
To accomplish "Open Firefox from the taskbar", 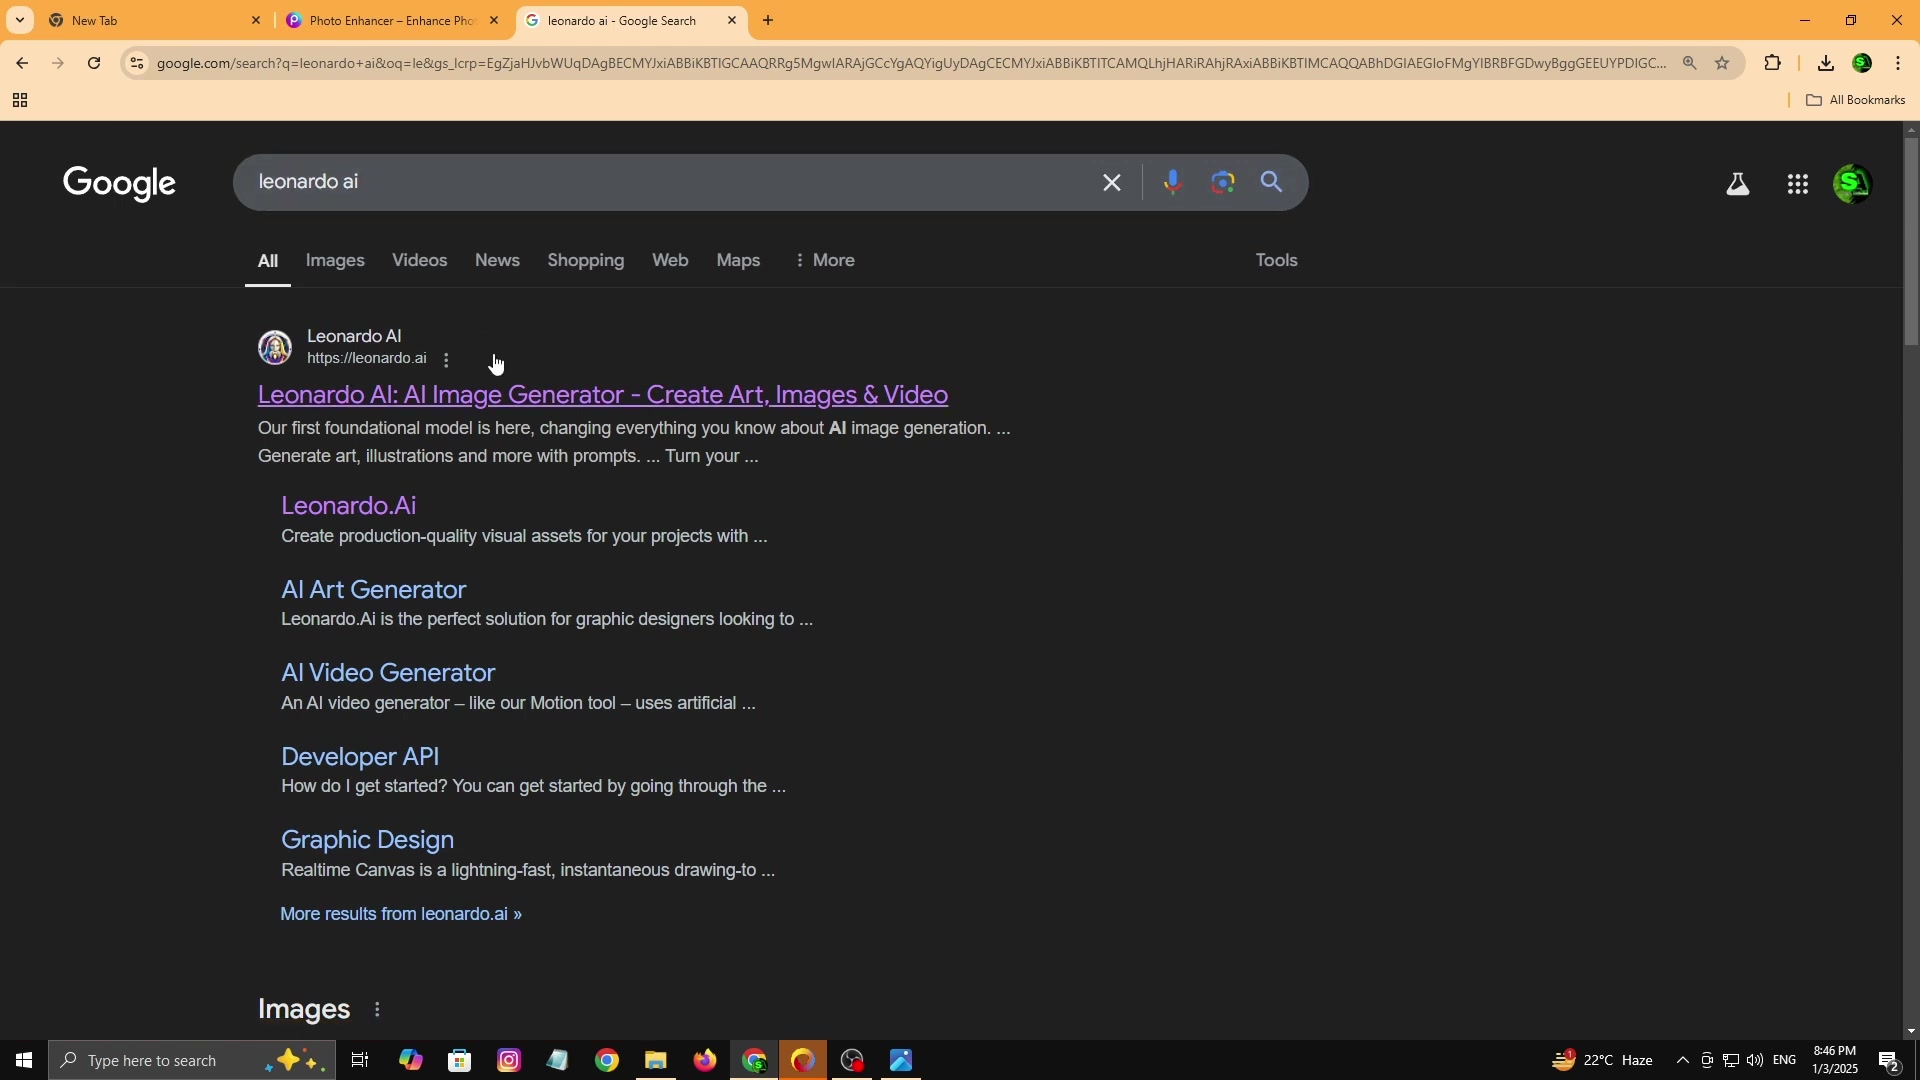I will point(705,1060).
